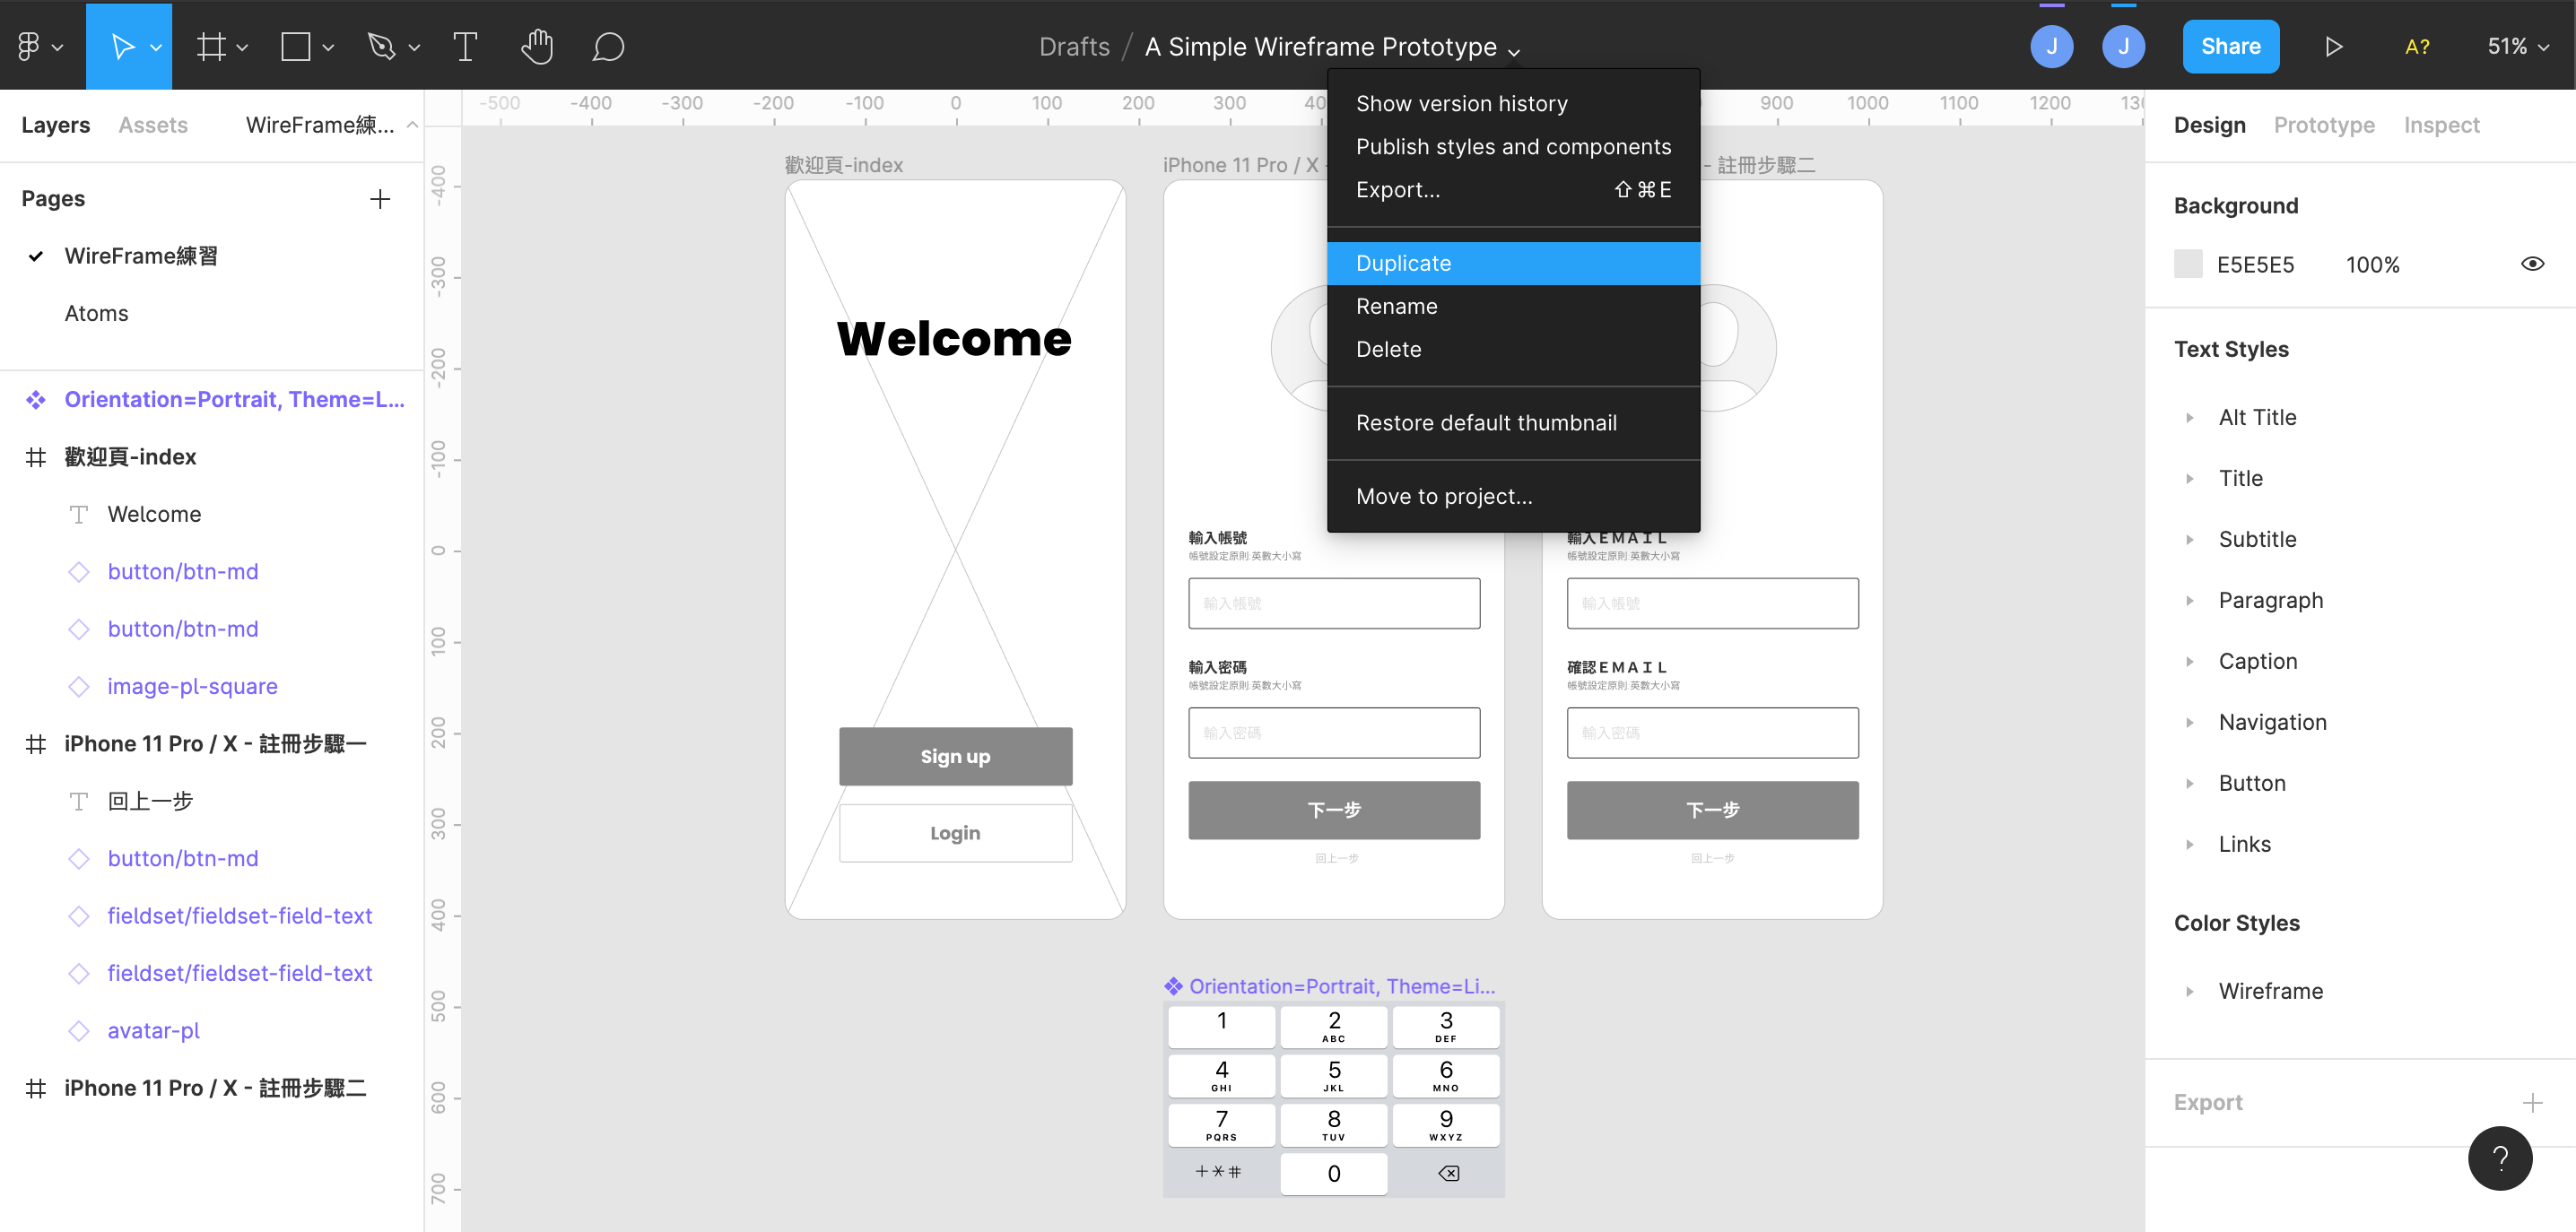Open the 51% zoom dropdown
2576x1232 pixels.
tap(2517, 46)
